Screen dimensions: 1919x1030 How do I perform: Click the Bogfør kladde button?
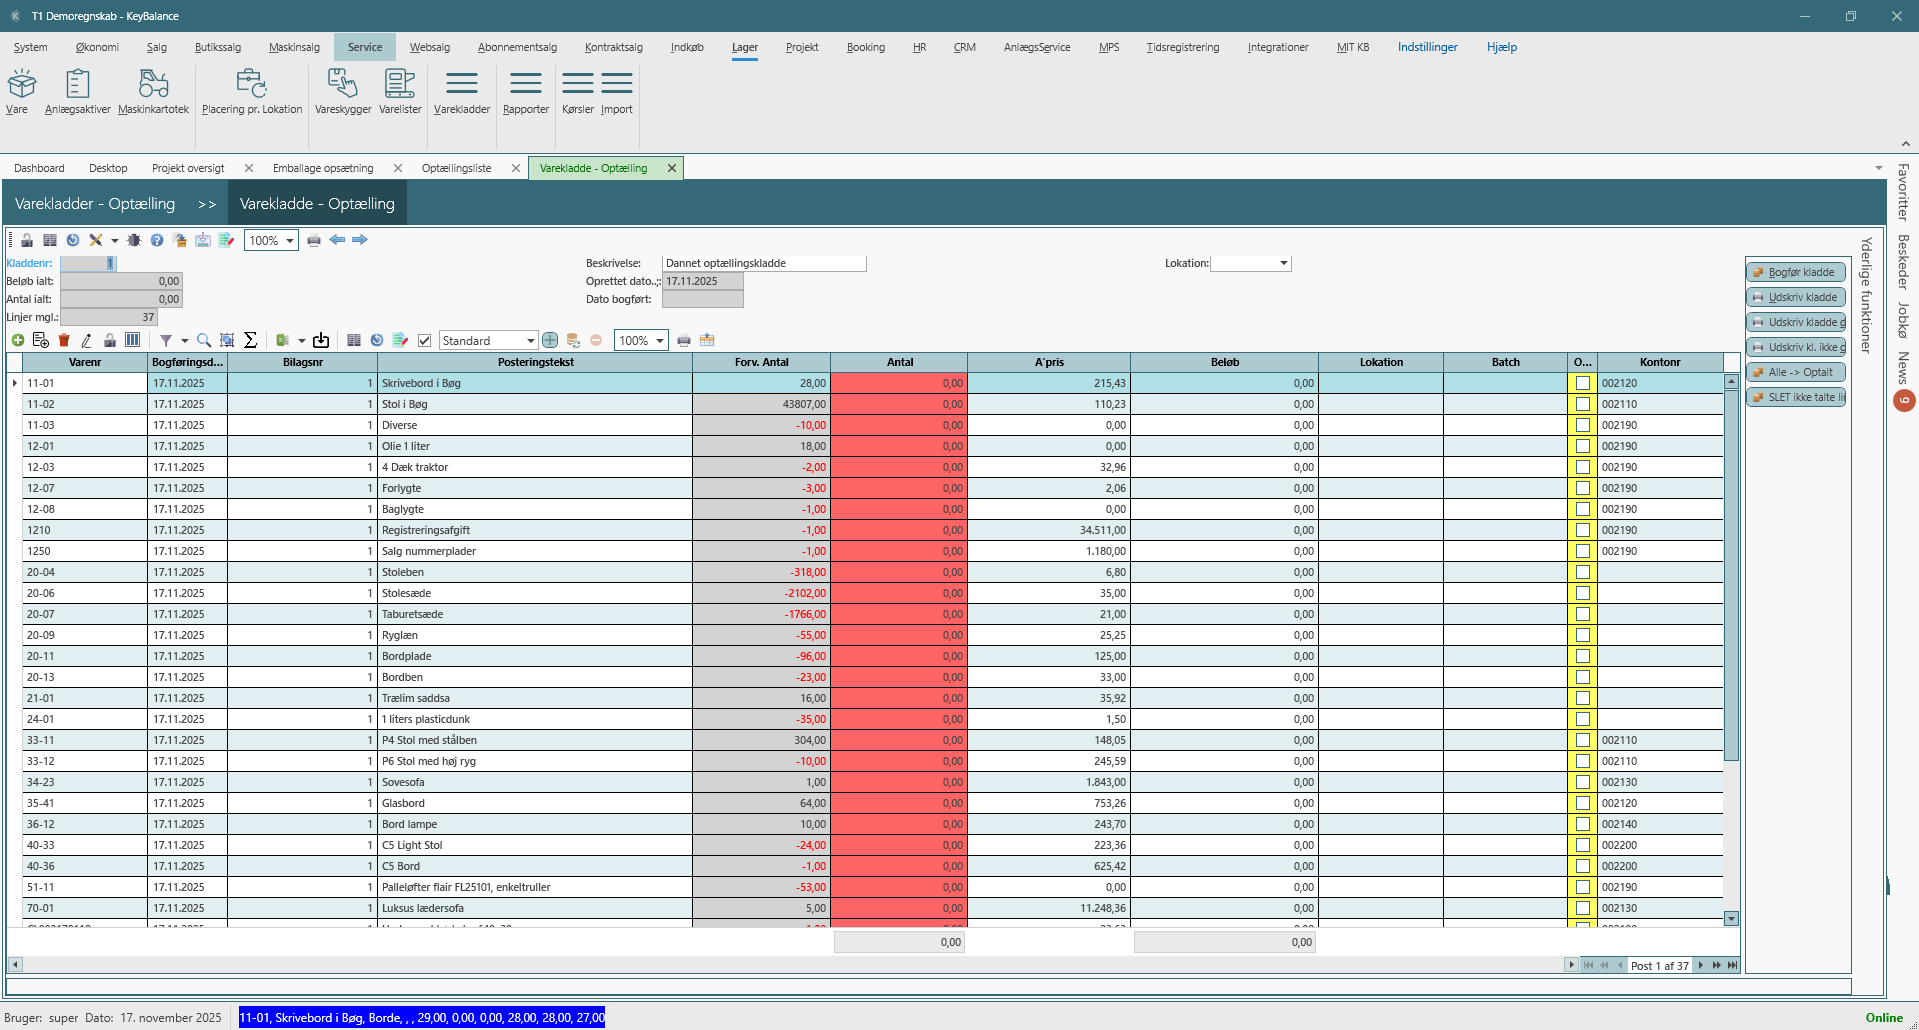pos(1796,272)
